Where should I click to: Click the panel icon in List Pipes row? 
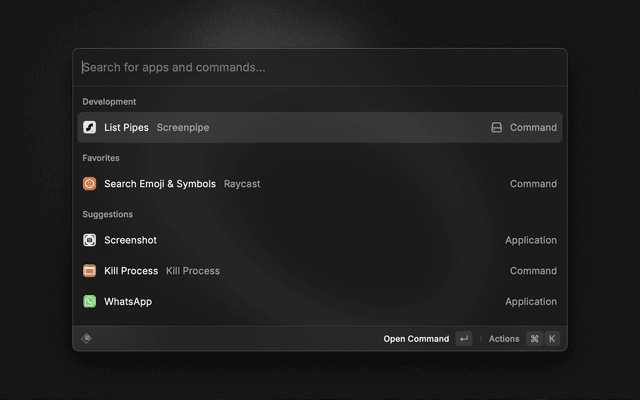(496, 127)
